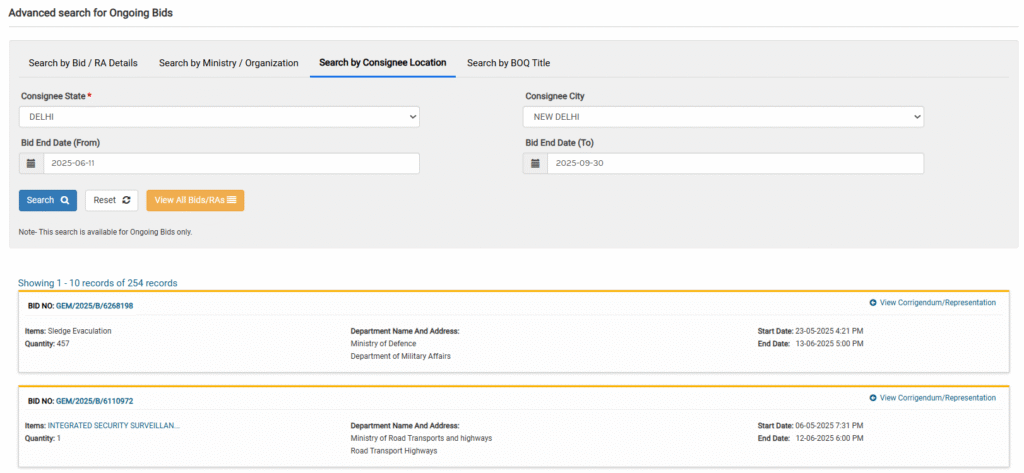Select the Search by Consignee Location tab
This screenshot has height=473, width=1024.
pyautogui.click(x=383, y=63)
